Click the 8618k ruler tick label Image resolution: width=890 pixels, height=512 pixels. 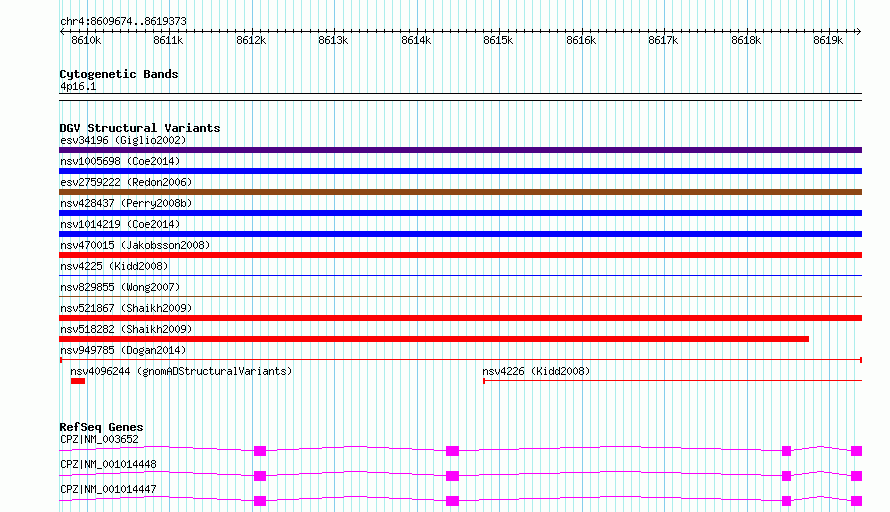pos(746,40)
